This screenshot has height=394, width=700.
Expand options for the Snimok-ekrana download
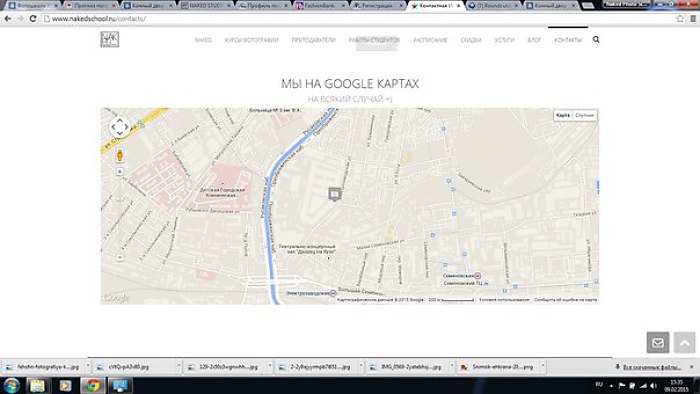click(543, 366)
